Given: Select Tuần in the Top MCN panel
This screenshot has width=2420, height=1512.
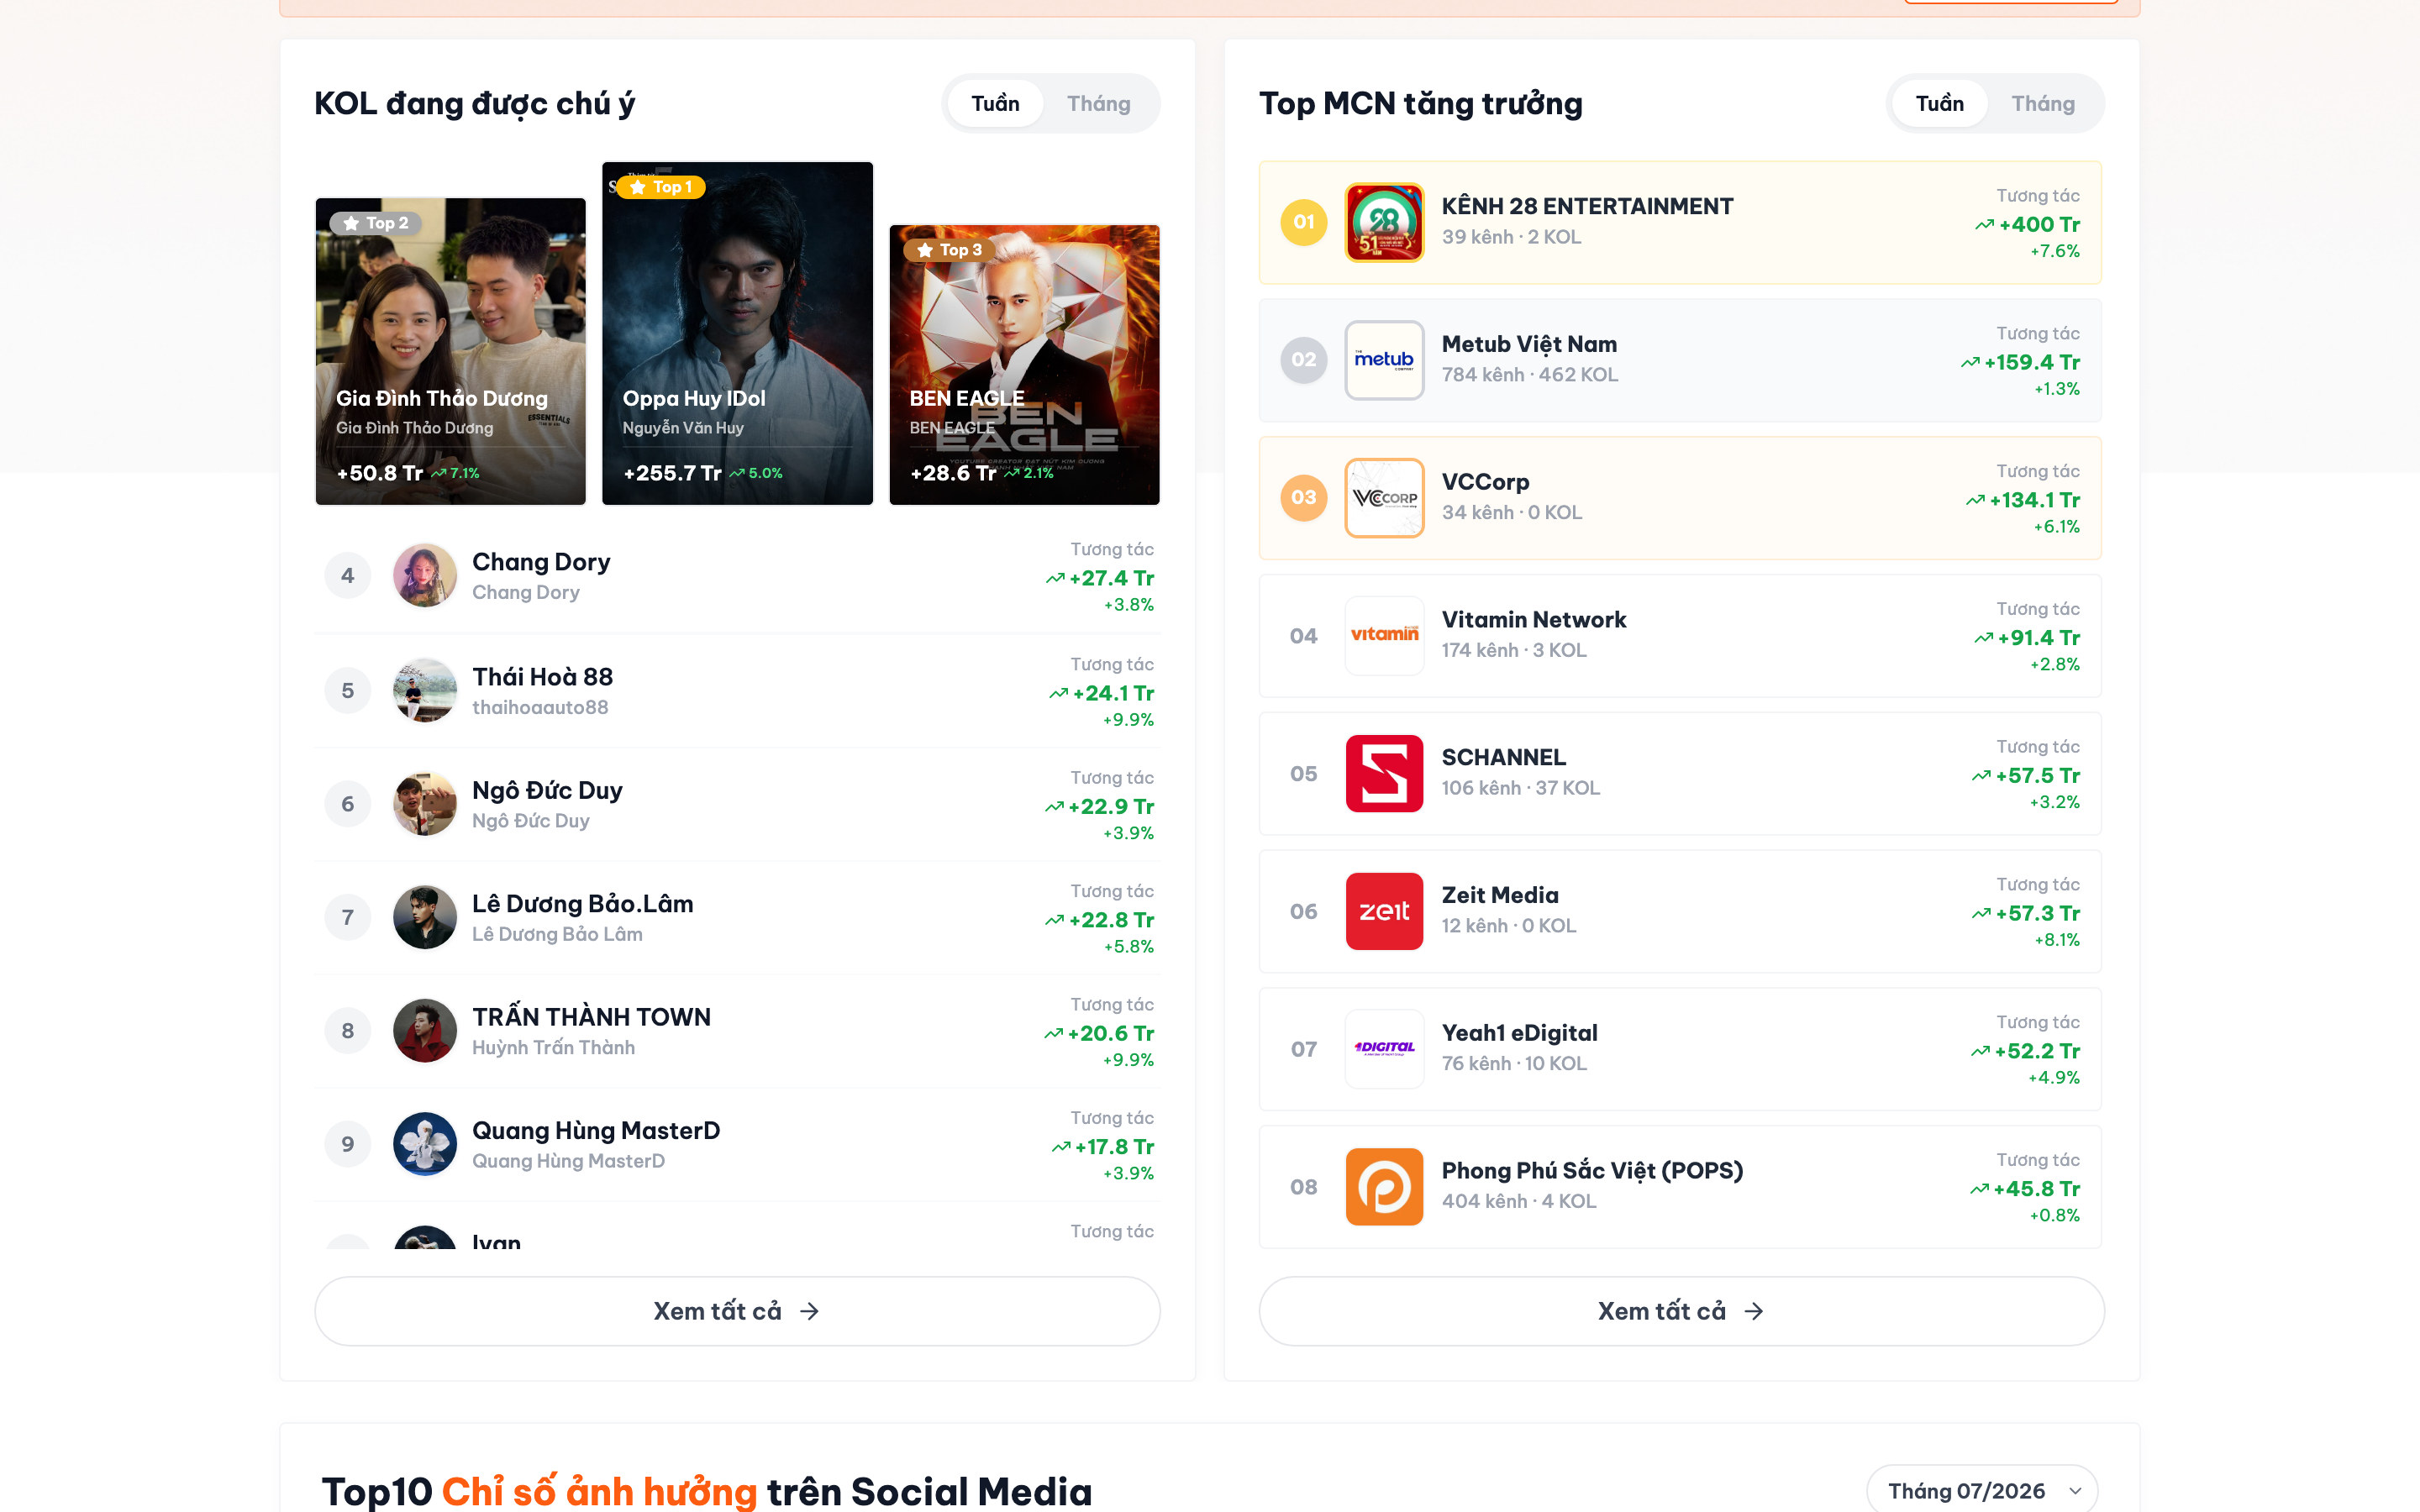Looking at the screenshot, I should (1939, 103).
